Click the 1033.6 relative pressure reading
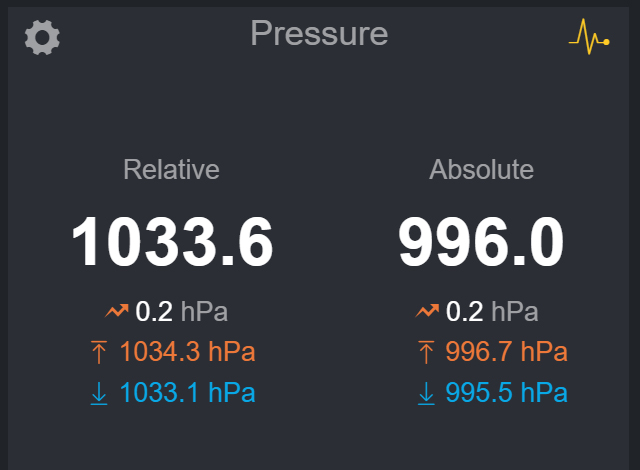The image size is (640, 470). 172,243
